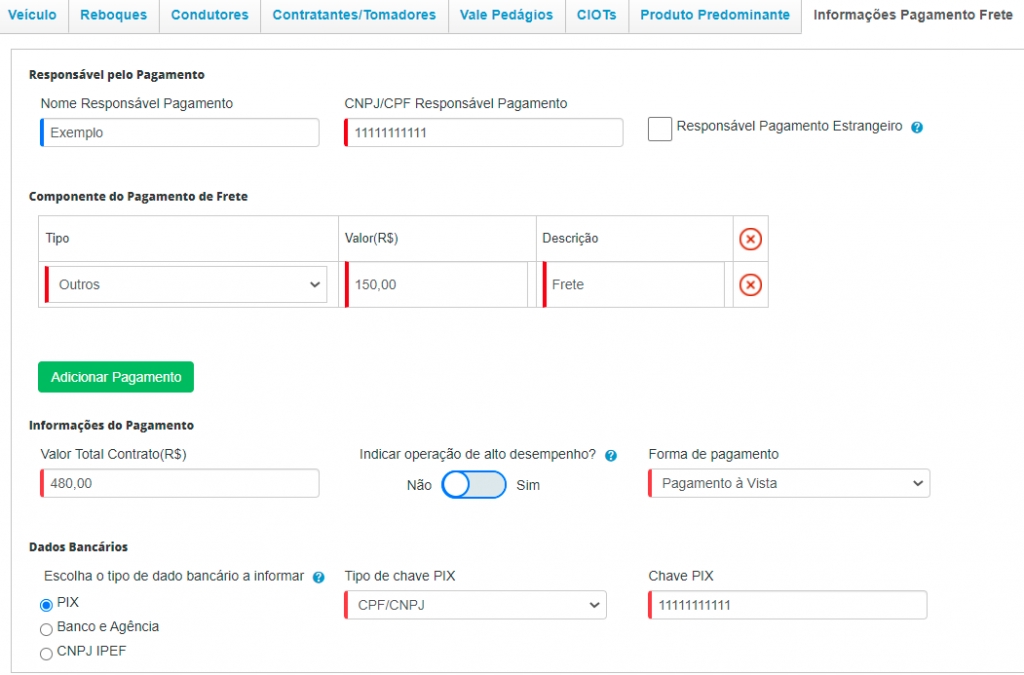The image size is (1024, 675).
Task: Click the Chave PIX input field
Action: (x=787, y=606)
